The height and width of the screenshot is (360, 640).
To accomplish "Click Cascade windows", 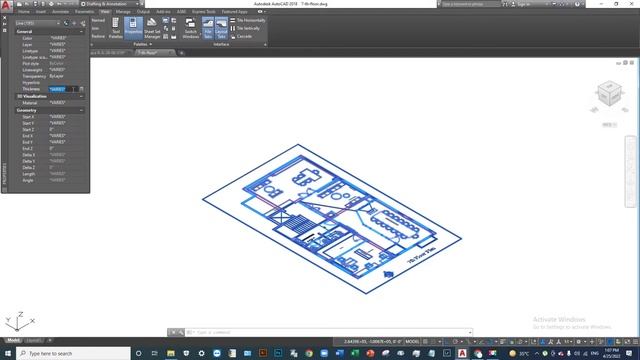I will coord(241,36).
